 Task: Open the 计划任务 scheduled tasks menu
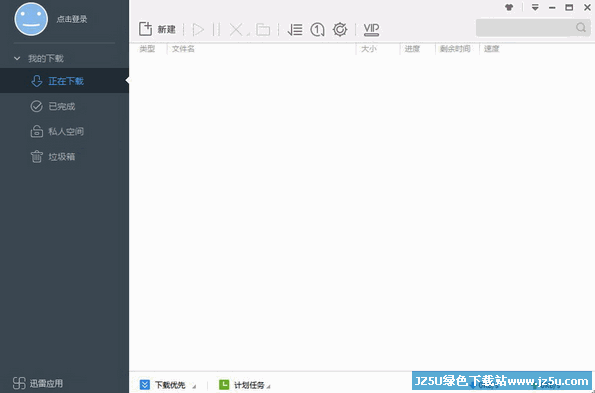[x=245, y=385]
